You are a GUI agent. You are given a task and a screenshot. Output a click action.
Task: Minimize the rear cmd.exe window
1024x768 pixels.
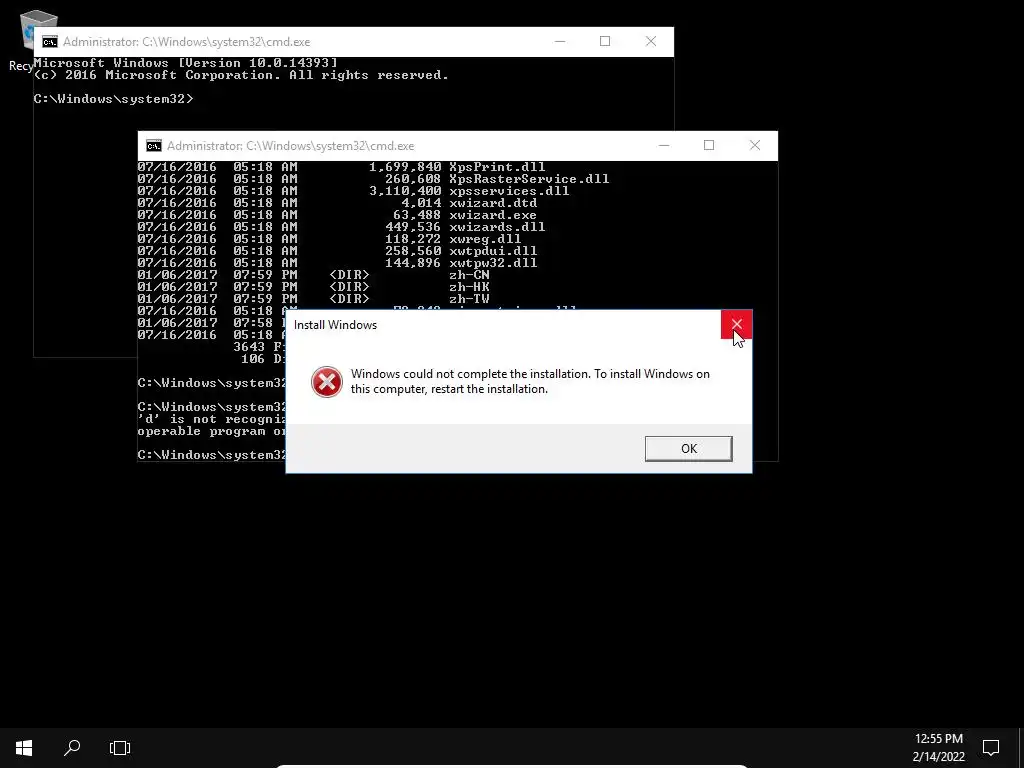(560, 41)
